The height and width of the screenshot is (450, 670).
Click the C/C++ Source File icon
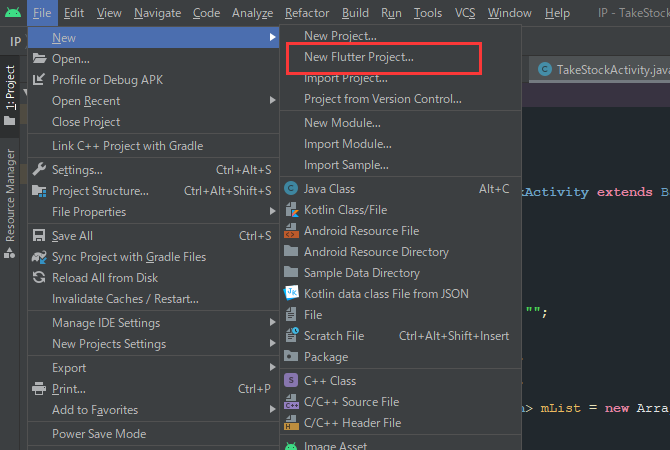291,401
